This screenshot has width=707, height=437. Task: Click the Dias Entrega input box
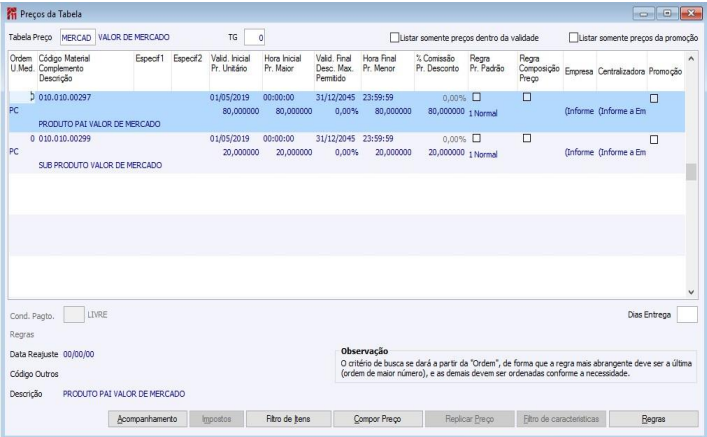click(x=687, y=314)
